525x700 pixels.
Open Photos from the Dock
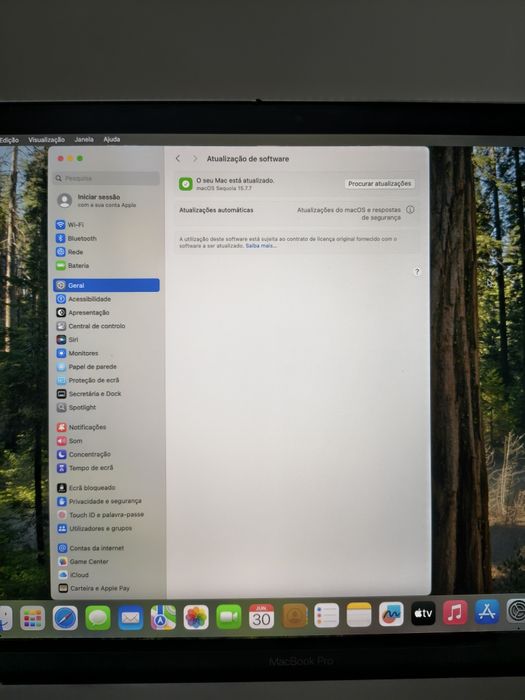point(196,617)
